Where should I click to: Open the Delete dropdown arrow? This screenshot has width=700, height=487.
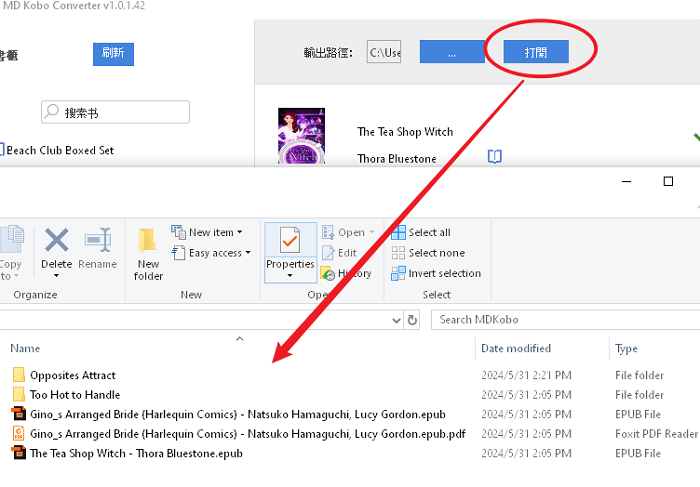[x=56, y=276]
